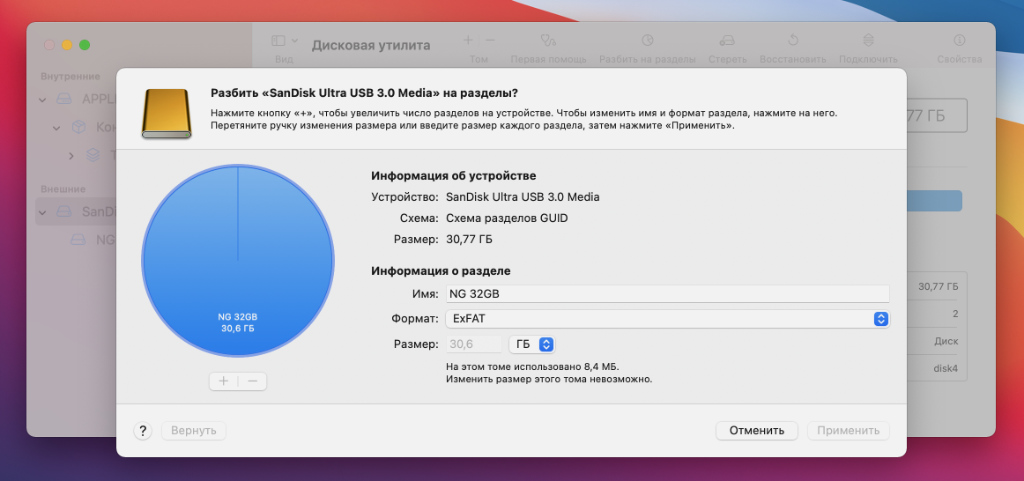Add a partition with the plus button

pos(223,381)
